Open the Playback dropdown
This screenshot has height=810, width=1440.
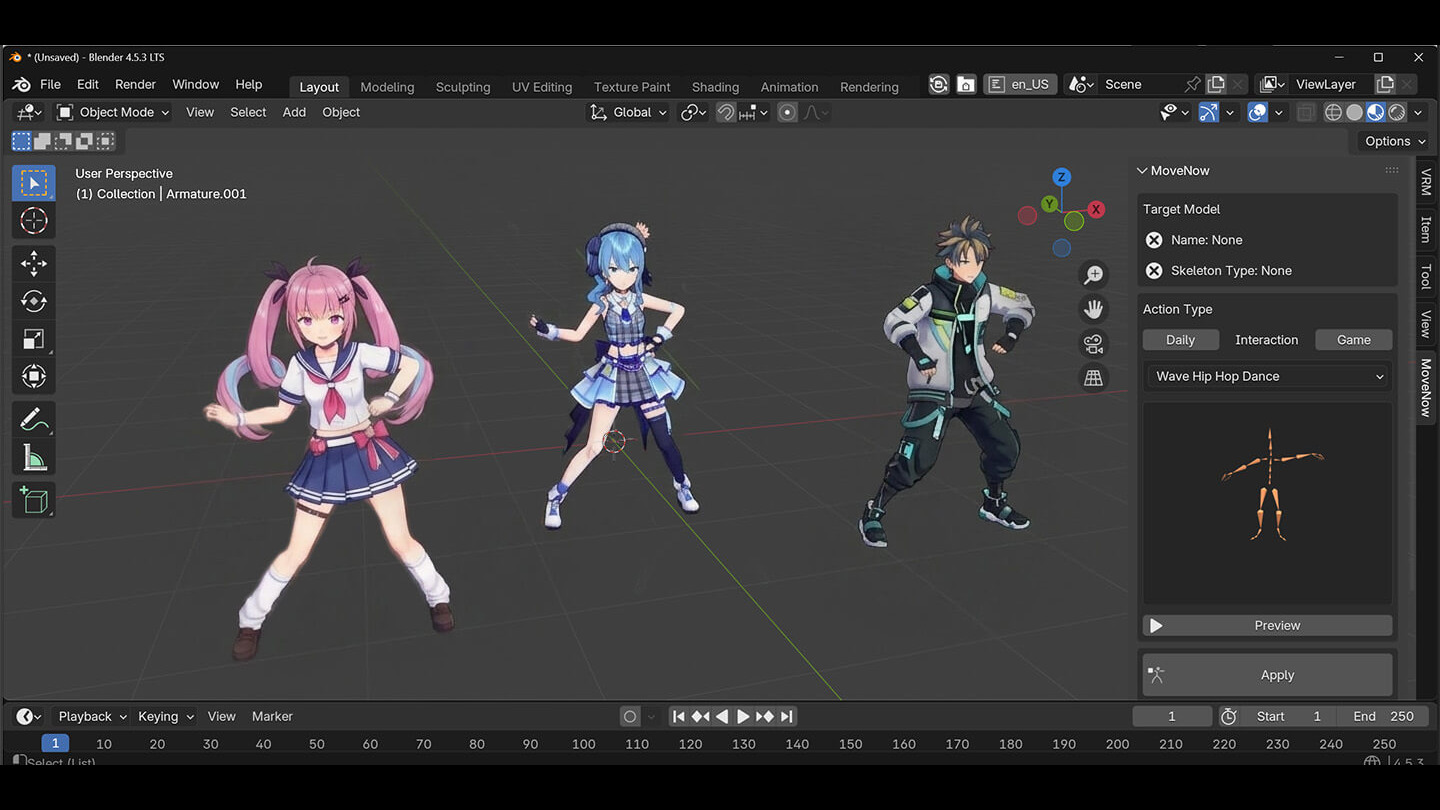coord(92,716)
